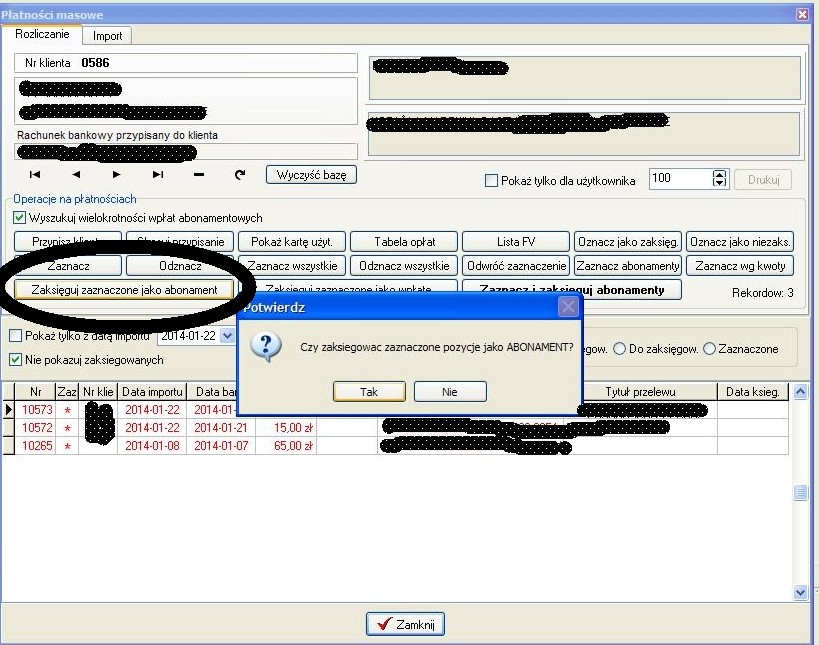Click the delete record minus icon

tap(198, 175)
